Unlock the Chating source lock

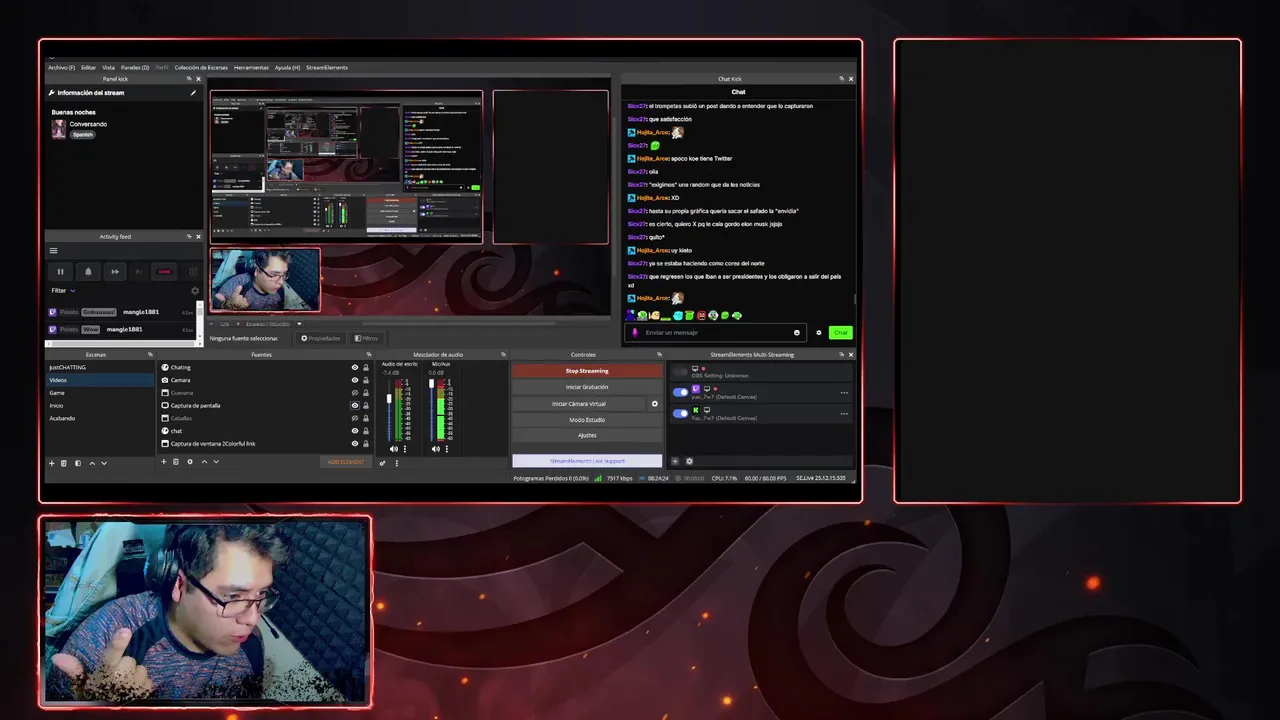366,367
